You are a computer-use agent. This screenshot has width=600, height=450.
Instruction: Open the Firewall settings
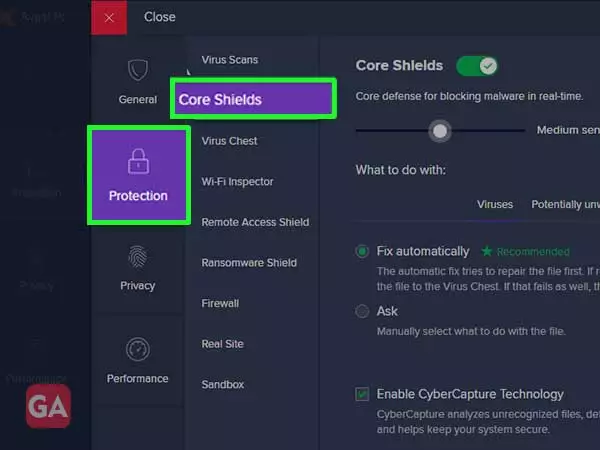coord(220,303)
